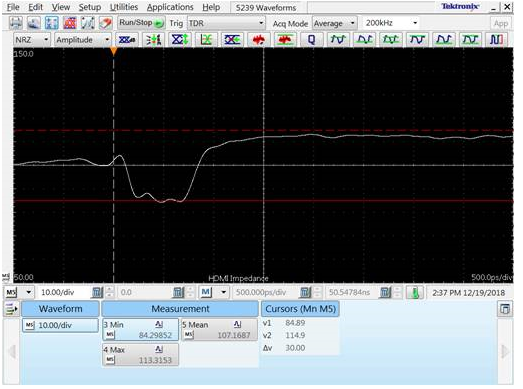The width and height of the screenshot is (523, 389).
Task: Open the Amplitude measurement category dropdown
Action: (83, 40)
